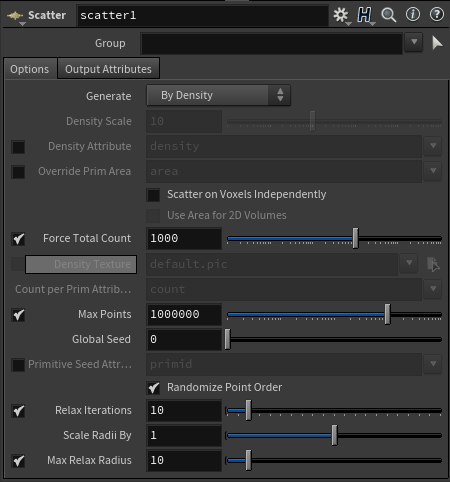The height and width of the screenshot is (482, 450).
Task: Toggle the Override Prim Area checkbox
Action: tap(18, 172)
